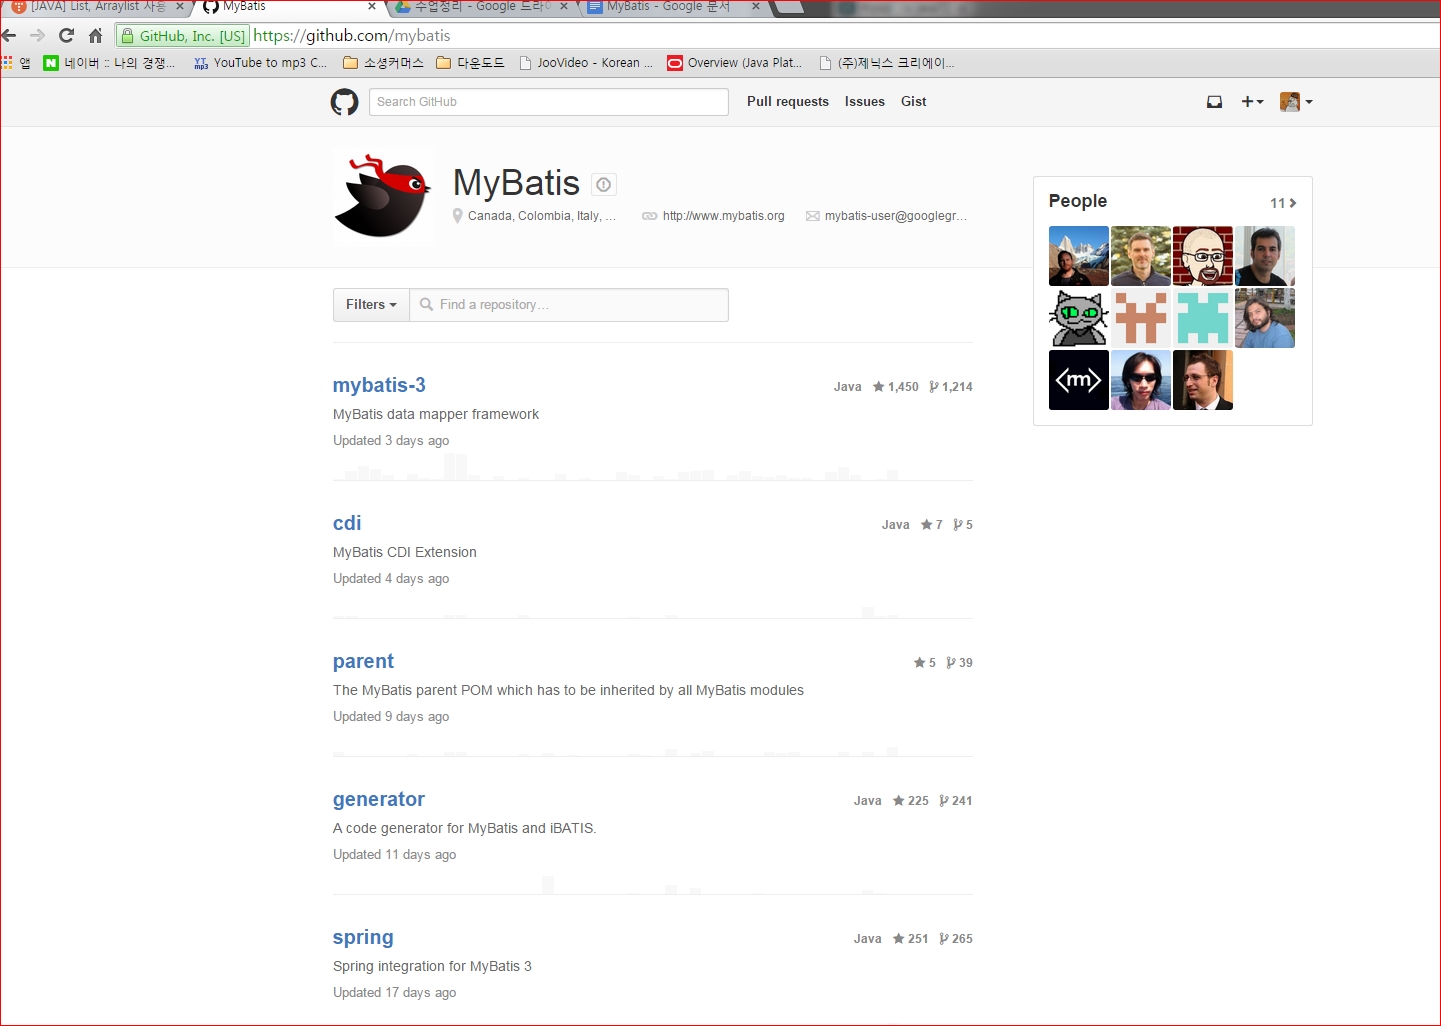Expand the 다운로드 bookmark folder
1441x1026 pixels.
[471, 63]
